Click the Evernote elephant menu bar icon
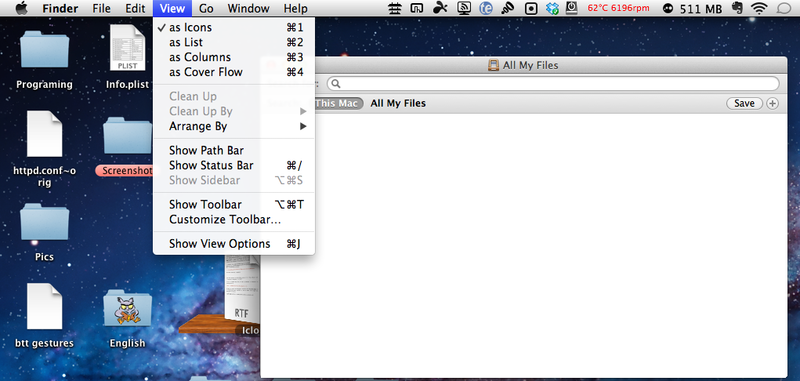Image resolution: width=800 pixels, height=381 pixels. click(737, 8)
